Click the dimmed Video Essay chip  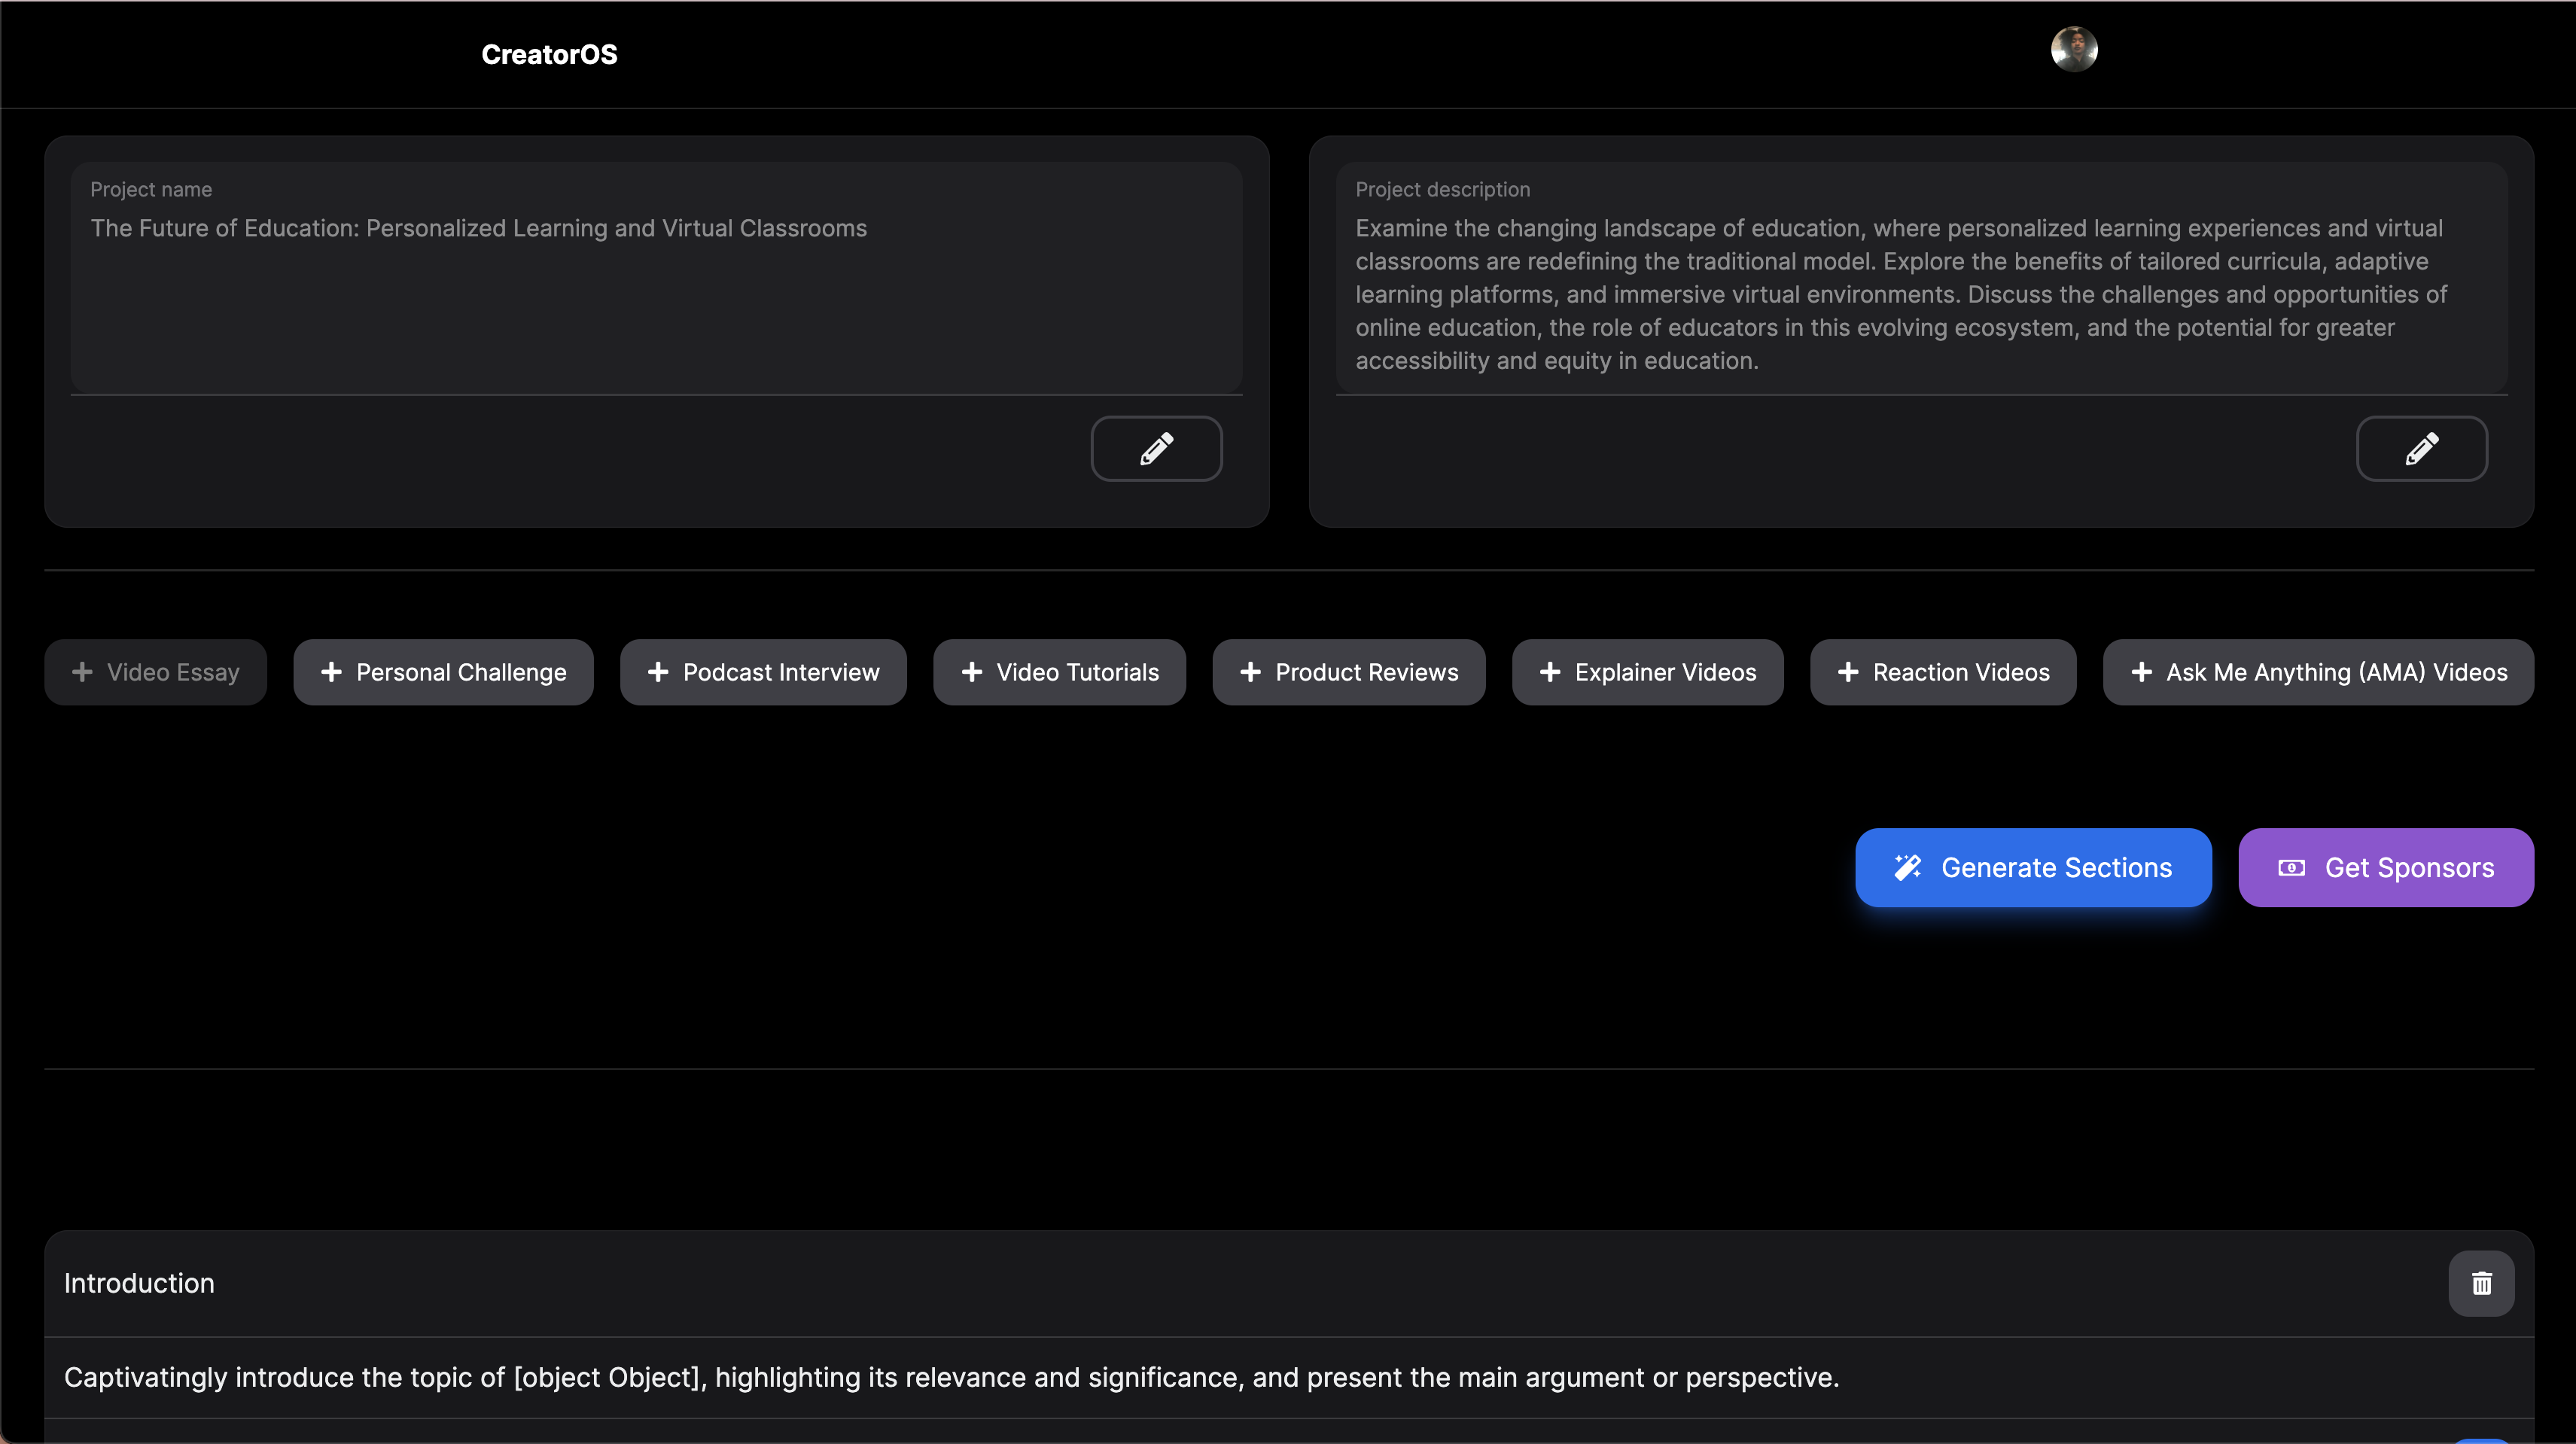155,672
